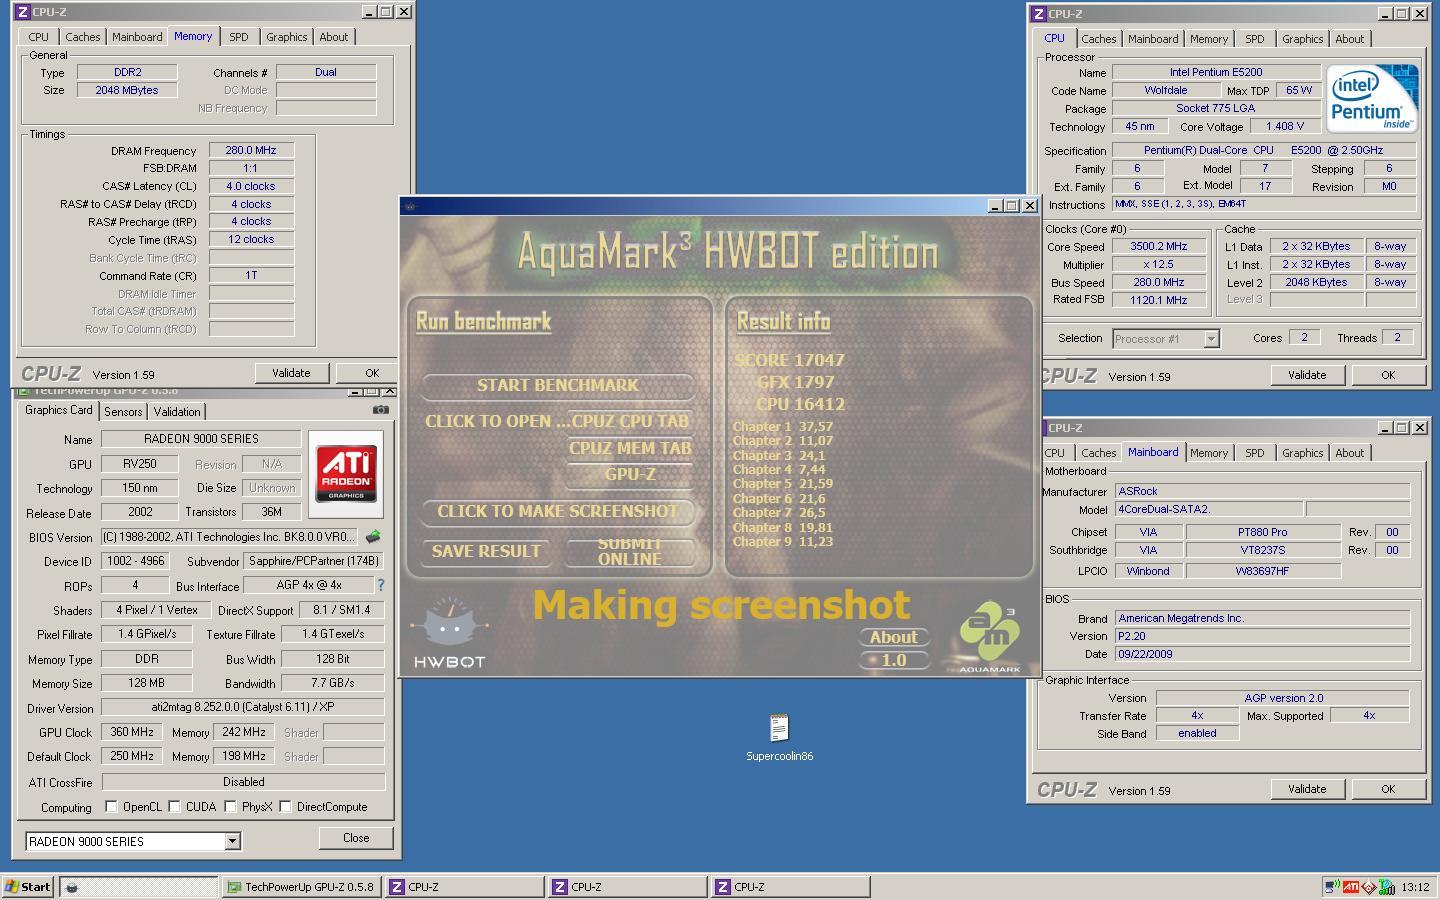Image resolution: width=1440 pixels, height=900 pixels.
Task: Click the network tray icon
Action: [1332, 886]
